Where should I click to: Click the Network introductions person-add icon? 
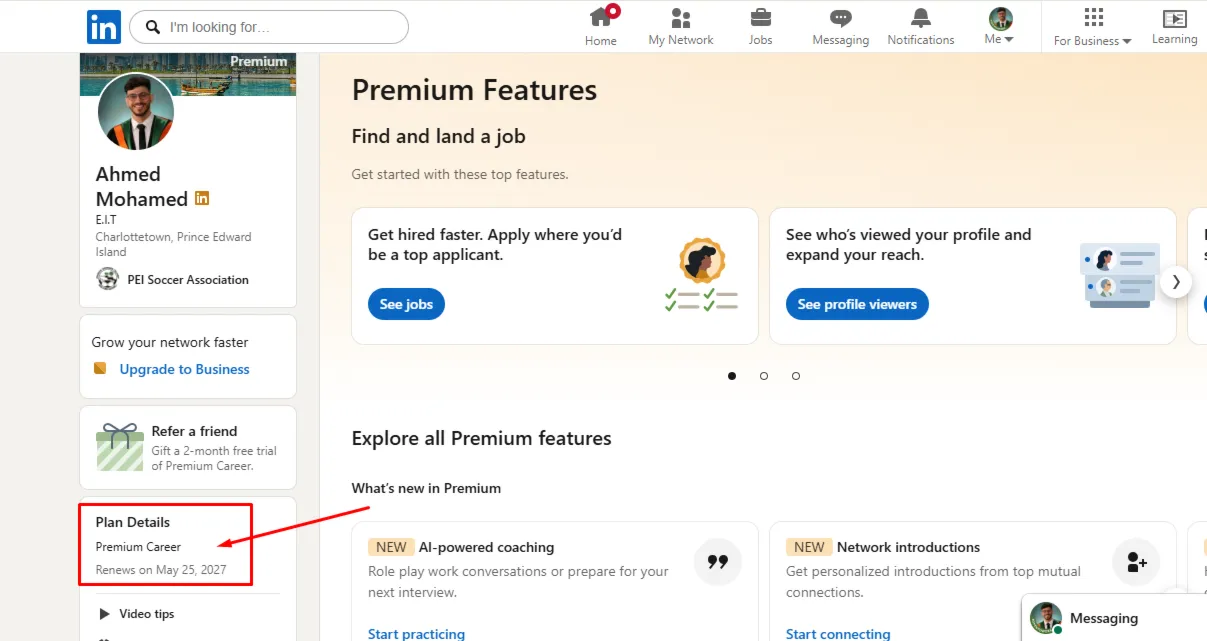1136,562
